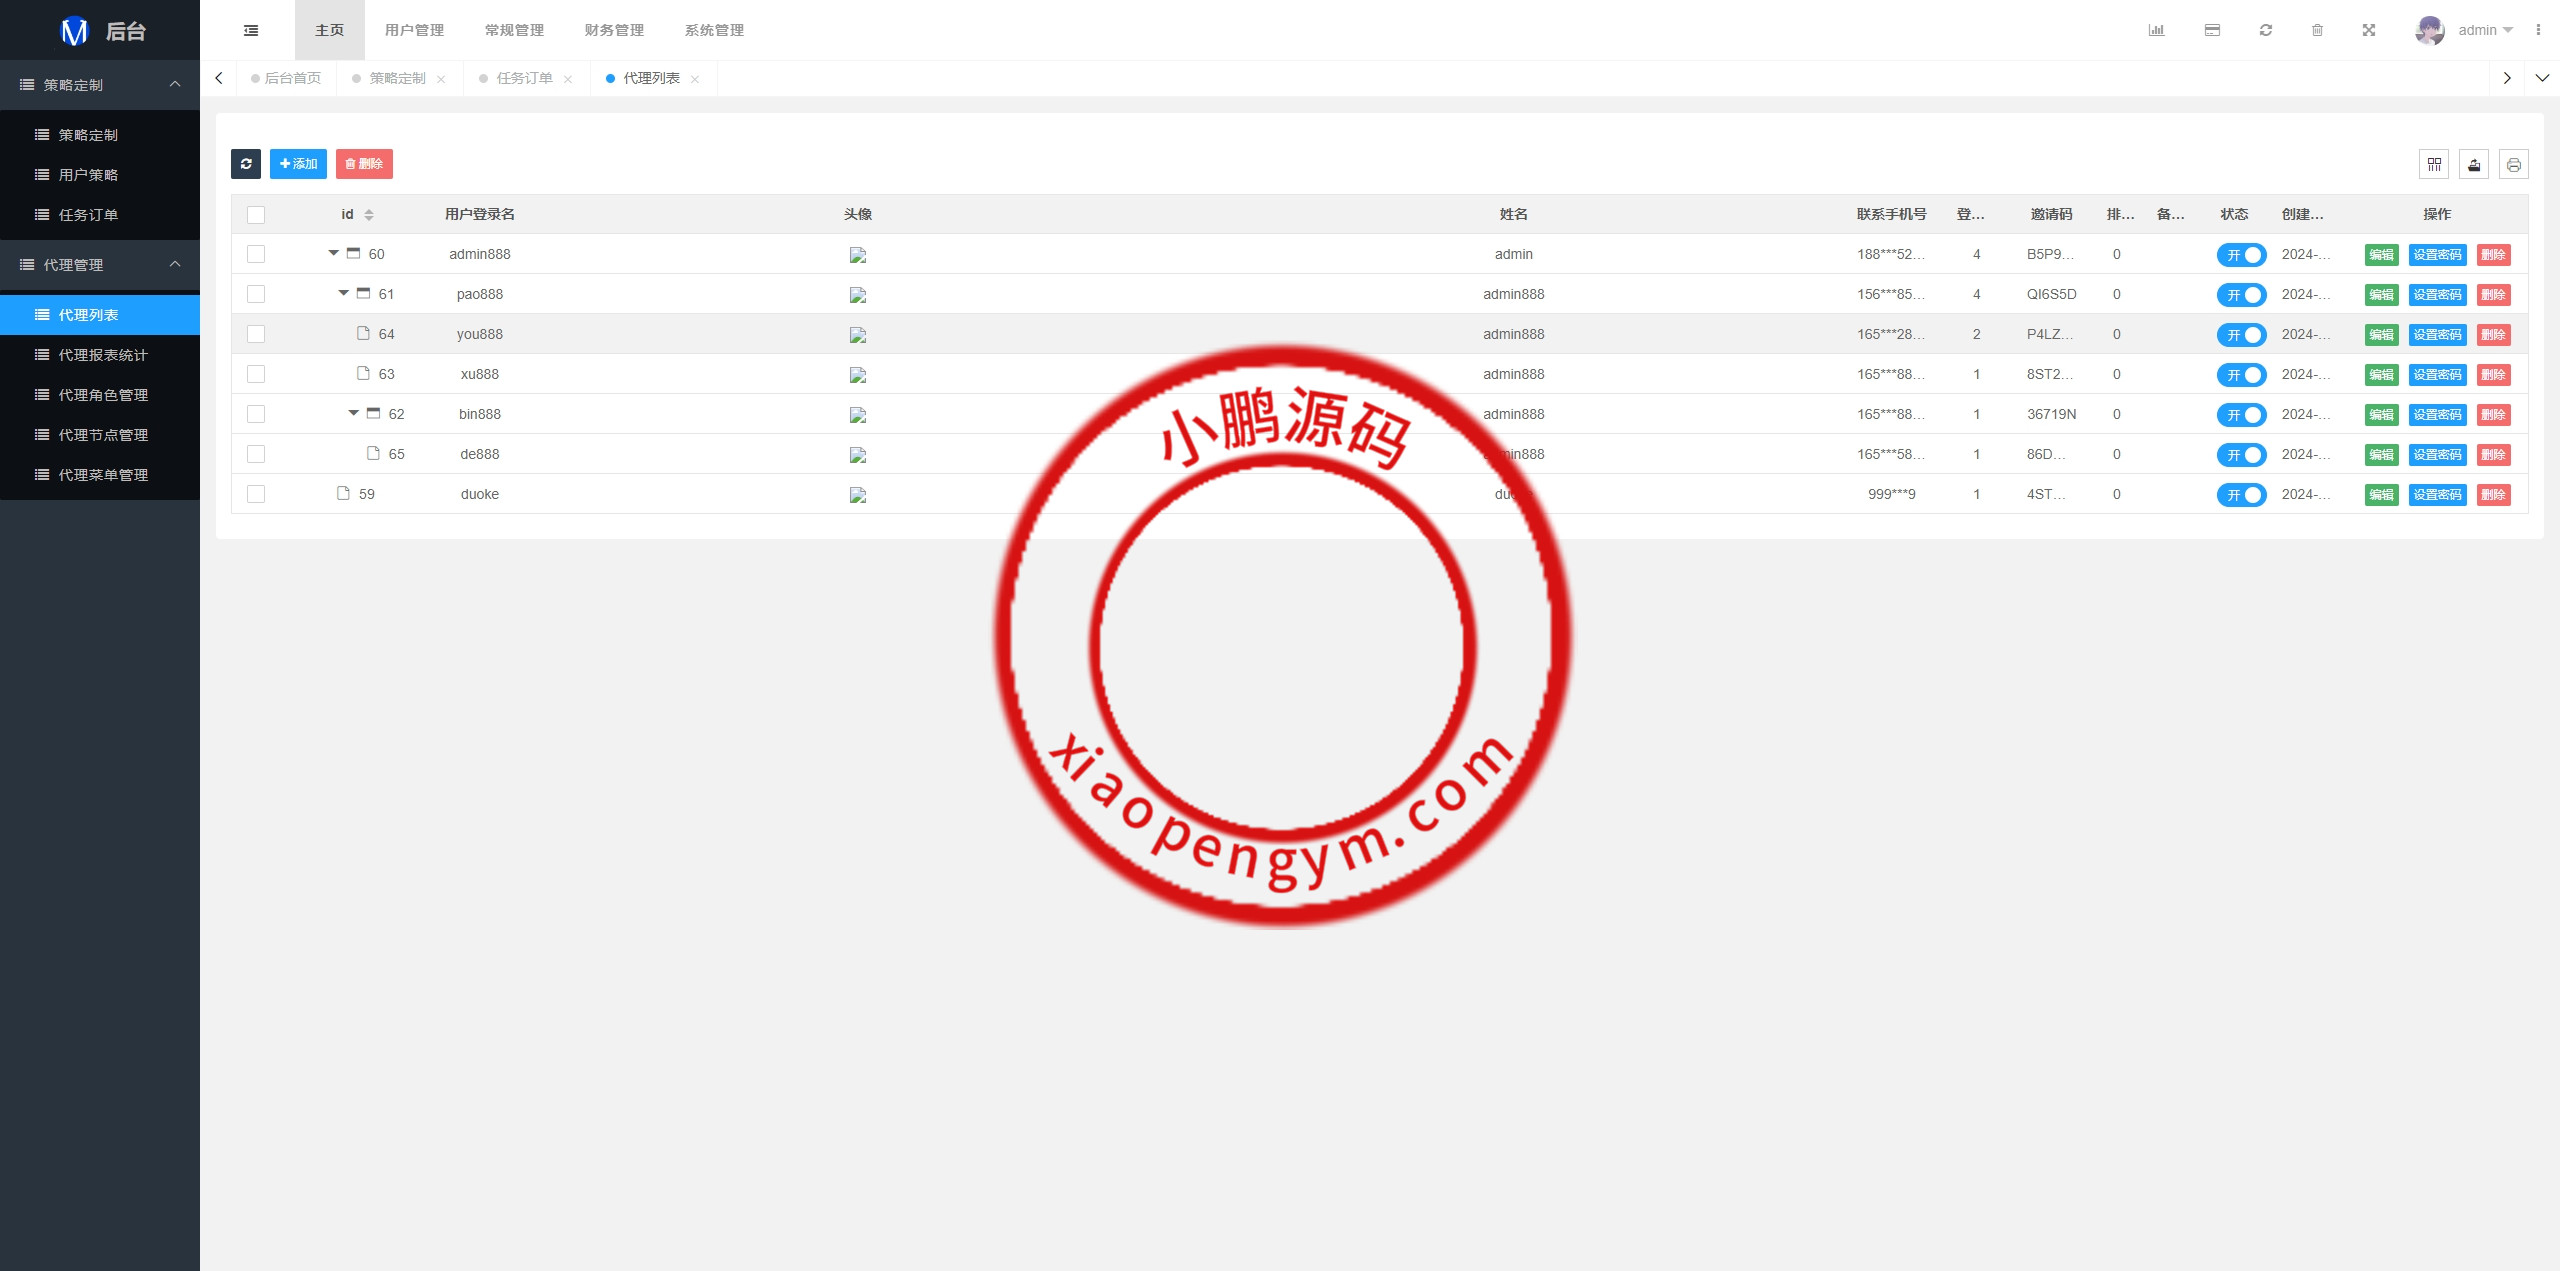This screenshot has height=1271, width=2560.
Task: Click the print table icon
Action: (x=2513, y=164)
